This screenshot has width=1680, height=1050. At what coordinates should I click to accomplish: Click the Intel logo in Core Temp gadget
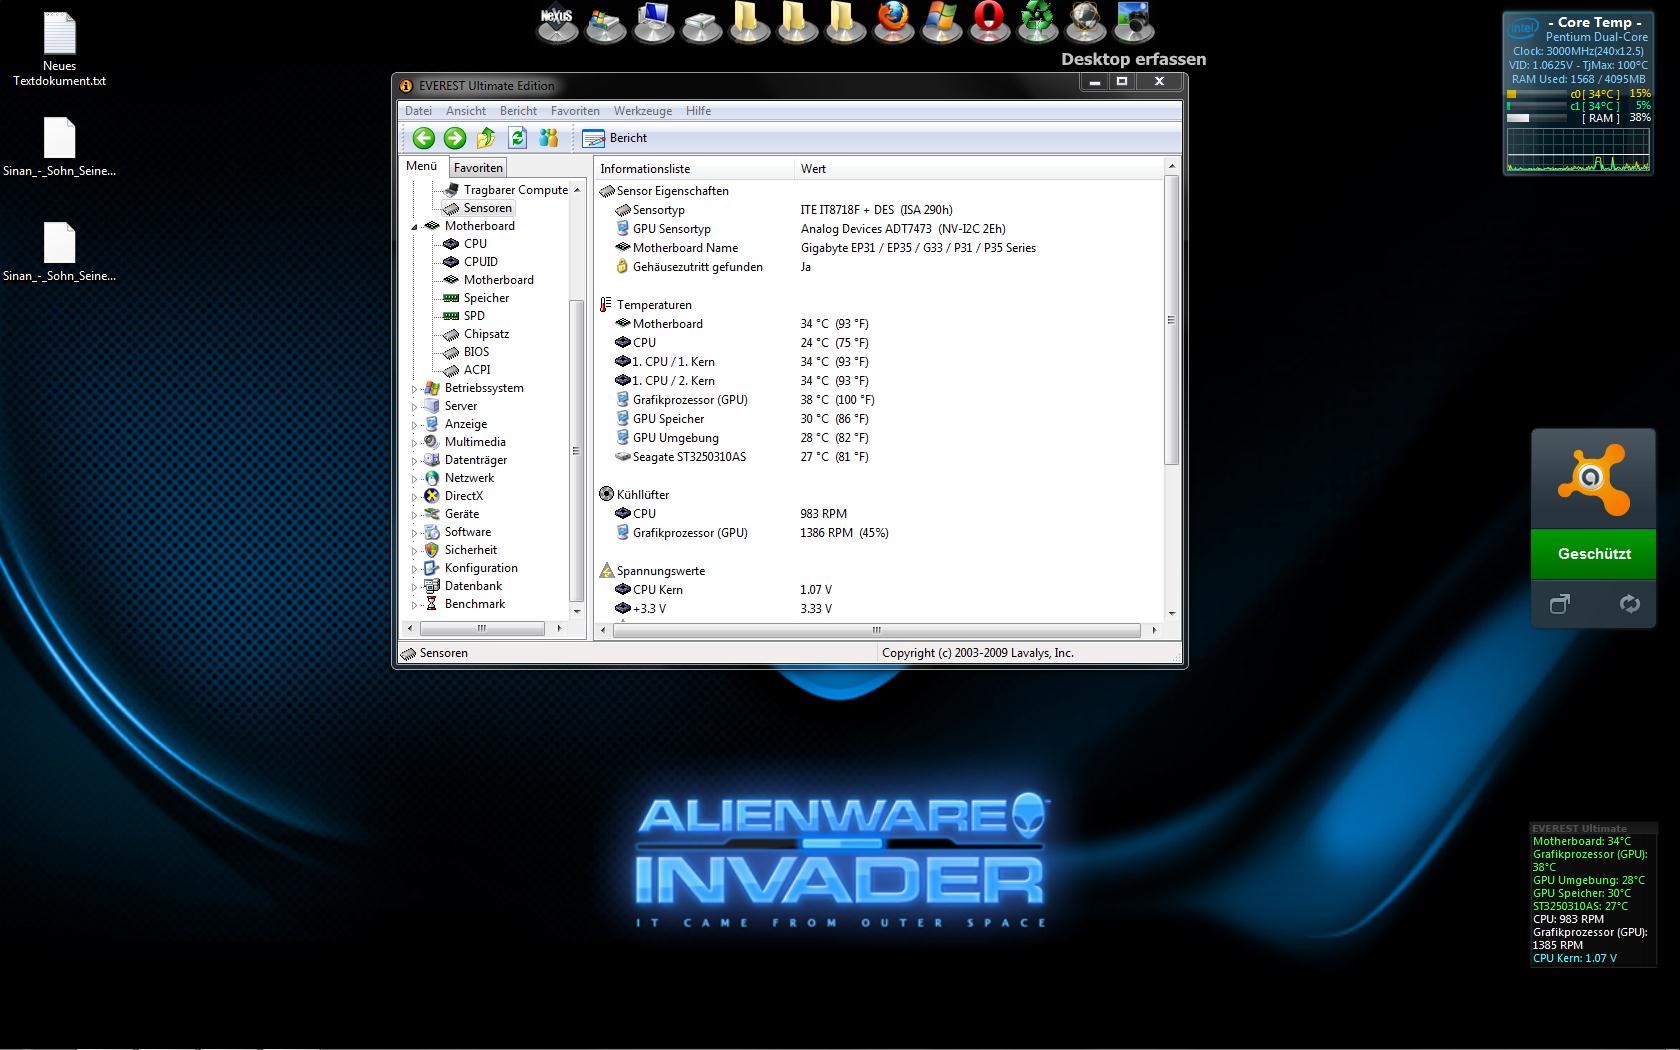tap(1523, 27)
